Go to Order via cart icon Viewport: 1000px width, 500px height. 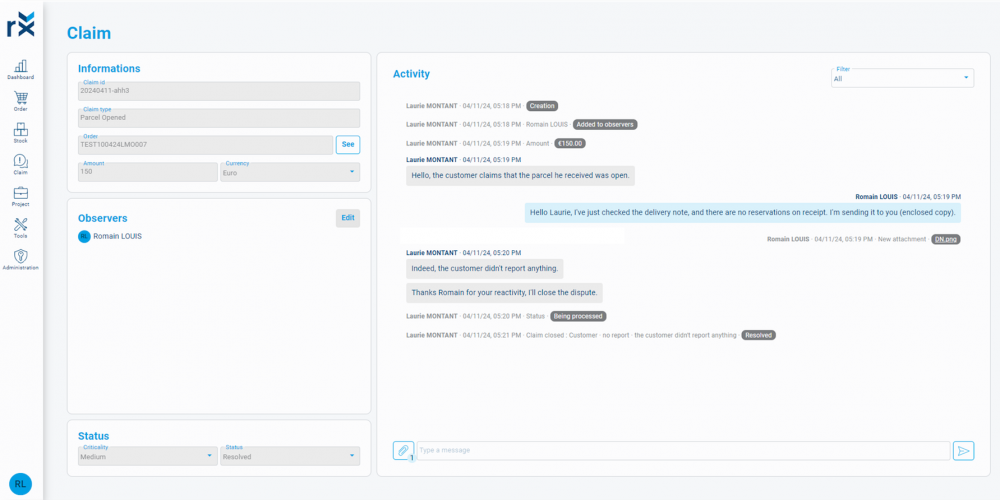(20, 100)
